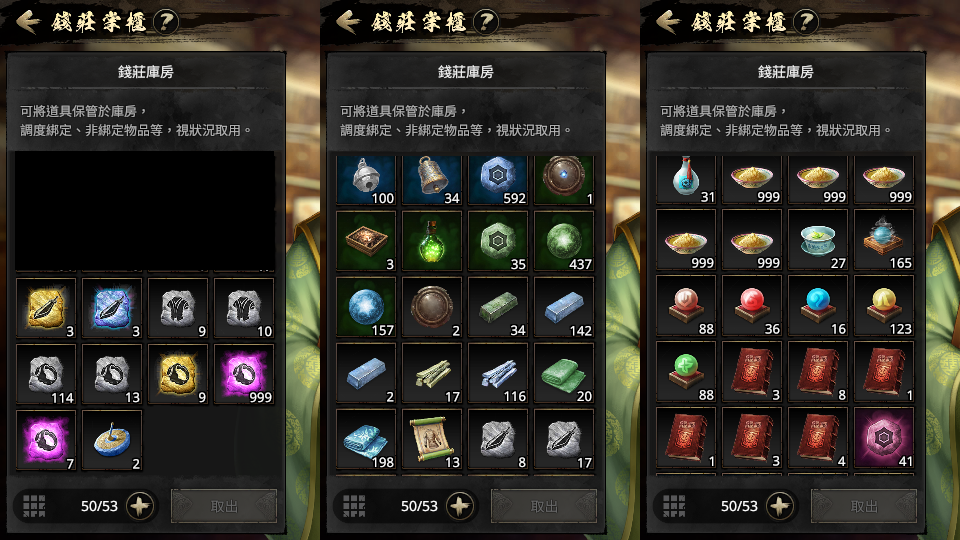Select the blue vase potion with count 31
The image size is (960, 540).
686,179
